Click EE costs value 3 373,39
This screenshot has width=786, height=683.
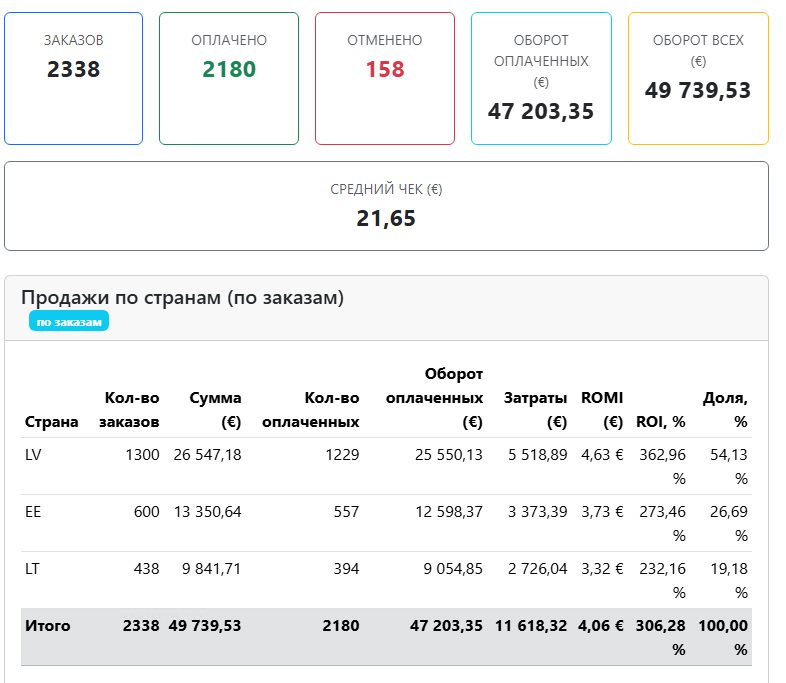point(537,512)
